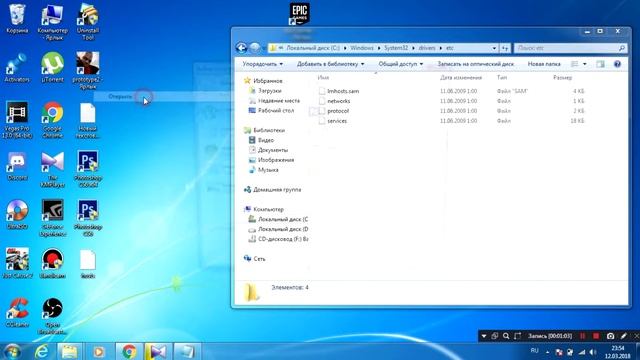Viewport: 640px width, 360px height.
Task: Stop recording with red square button
Action: pos(596,336)
